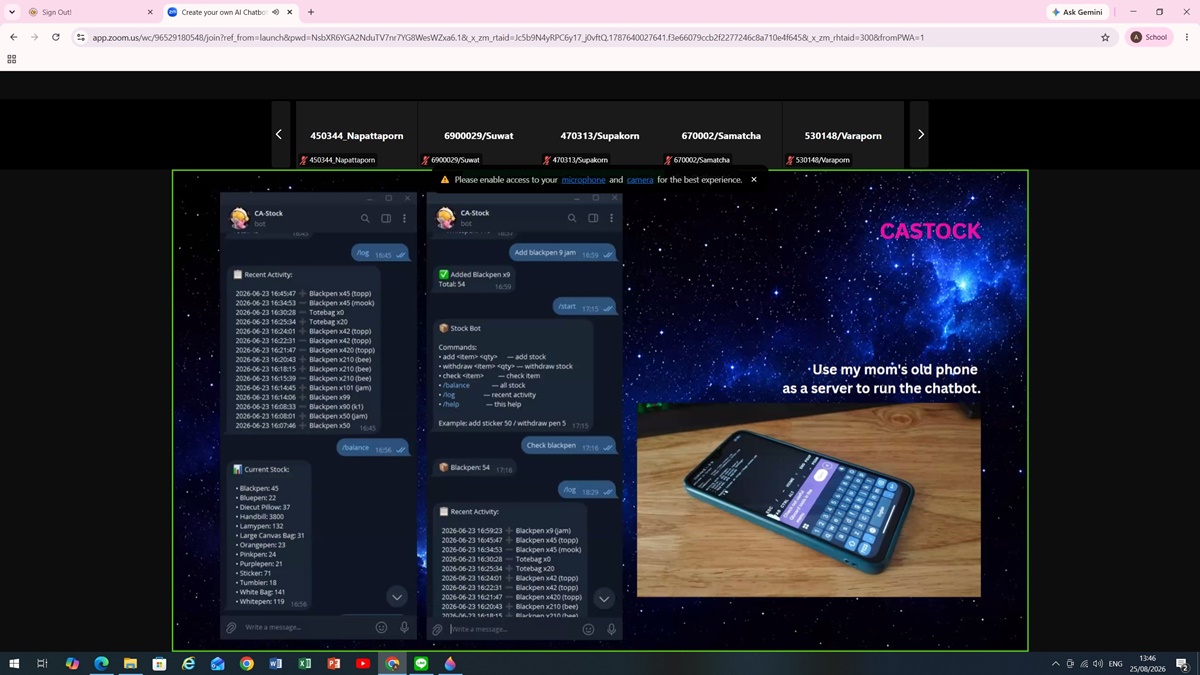The image size is (1200, 675).
Task: Toggle side panel in right CA-Stock window
Action: coord(593,218)
